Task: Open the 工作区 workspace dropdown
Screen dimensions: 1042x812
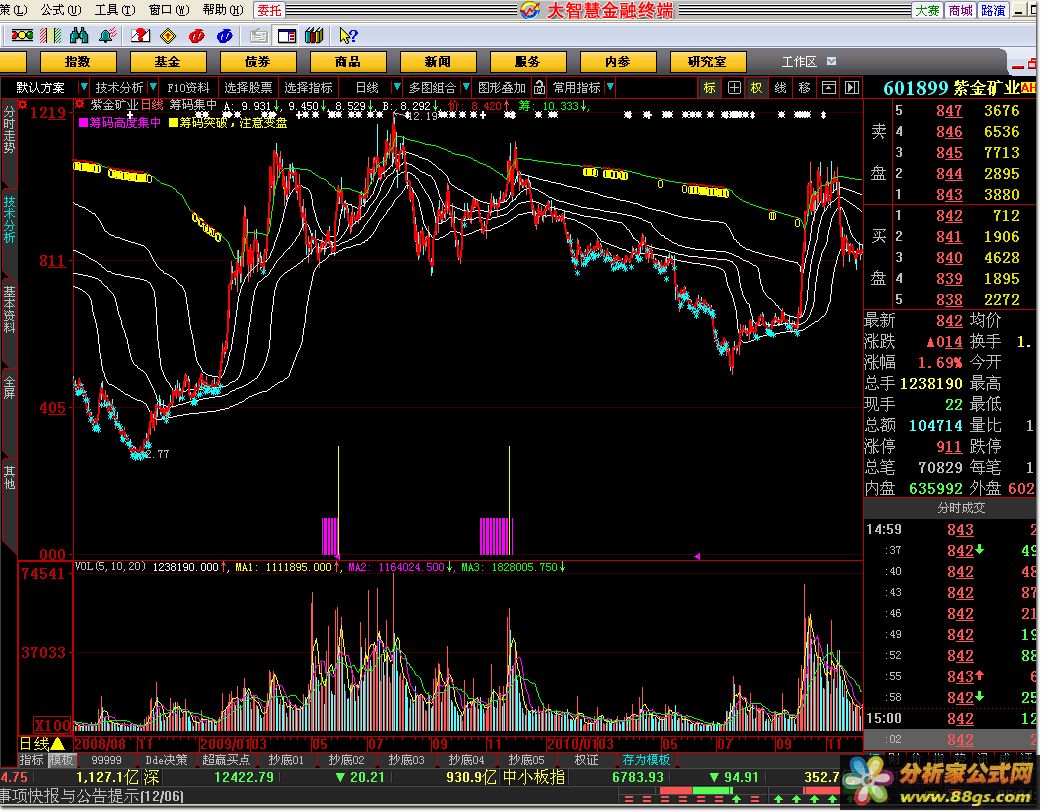Action: [x=831, y=61]
